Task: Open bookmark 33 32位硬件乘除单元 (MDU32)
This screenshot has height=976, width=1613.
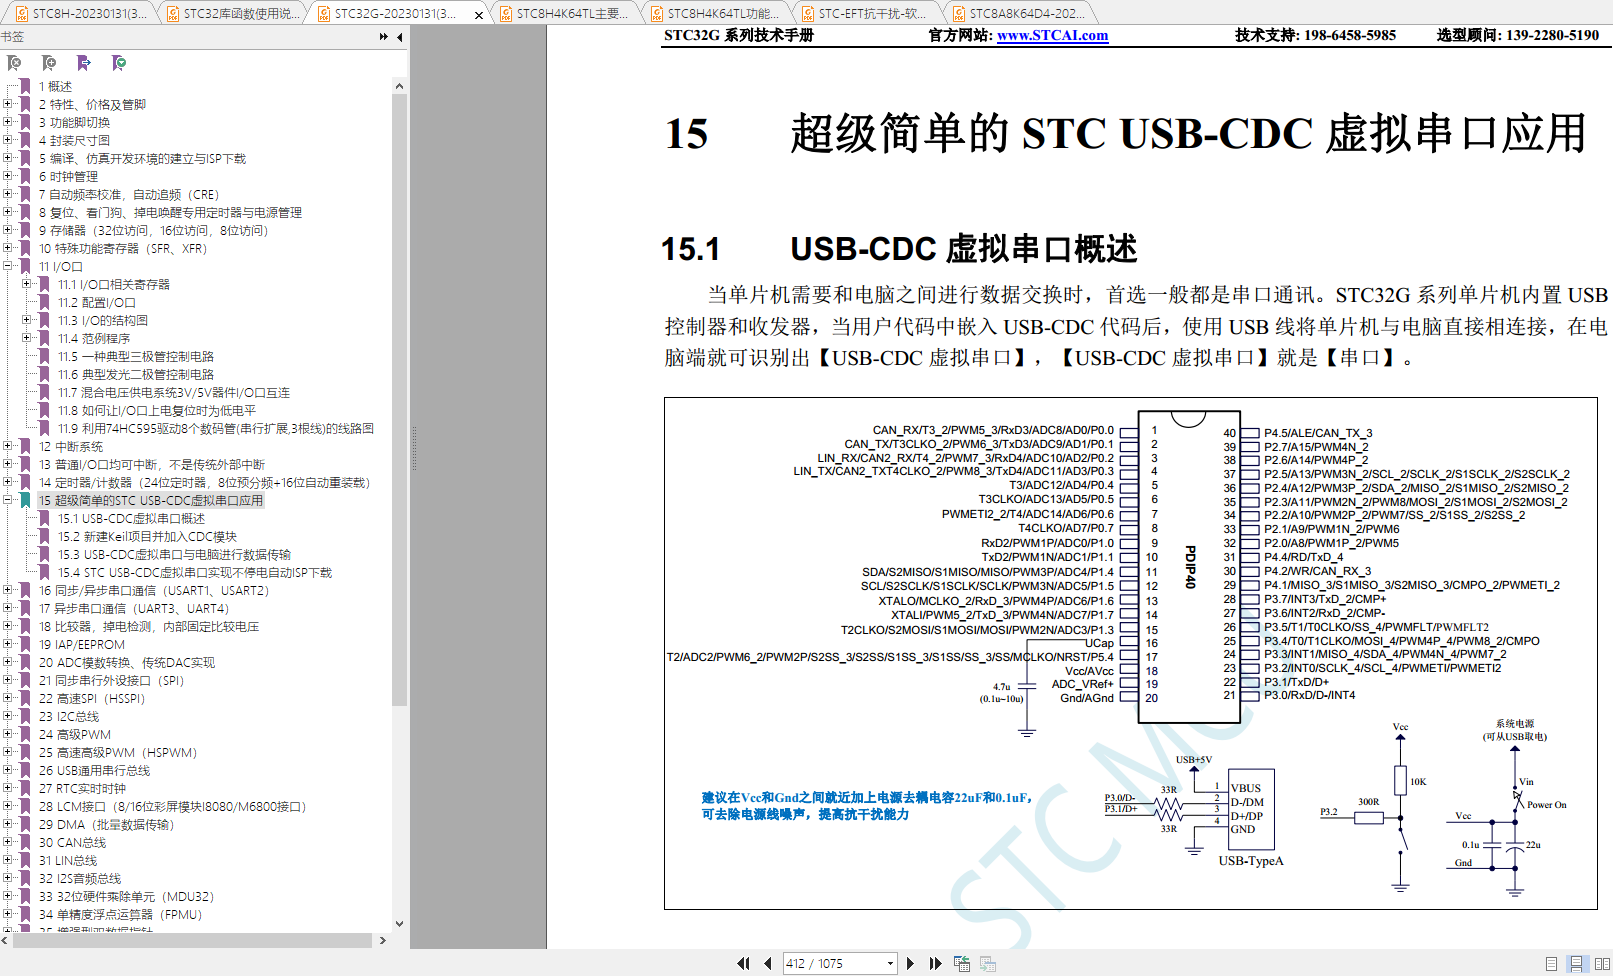Action: 126,897
